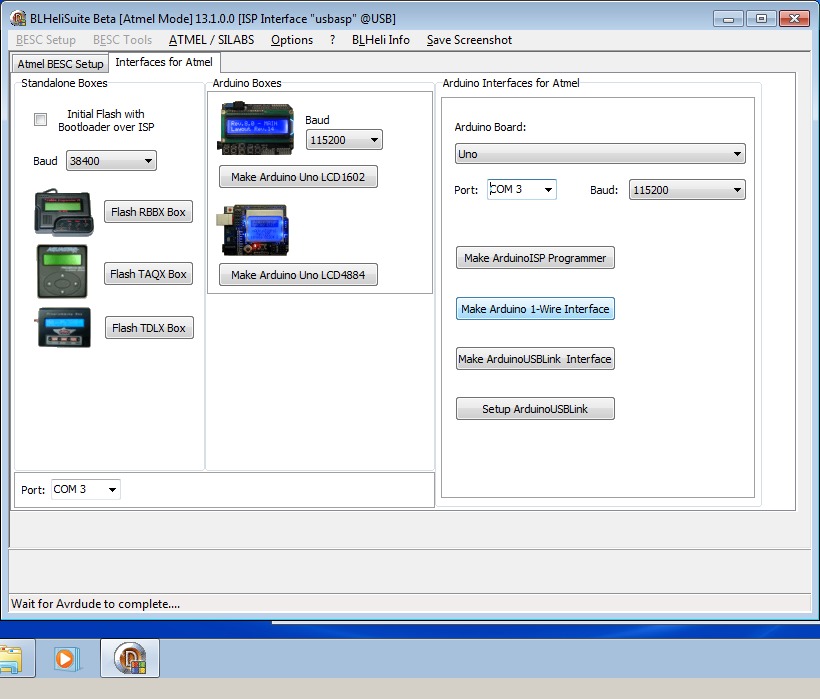Select the BLHeliSuite taskbar icon

(x=130, y=658)
